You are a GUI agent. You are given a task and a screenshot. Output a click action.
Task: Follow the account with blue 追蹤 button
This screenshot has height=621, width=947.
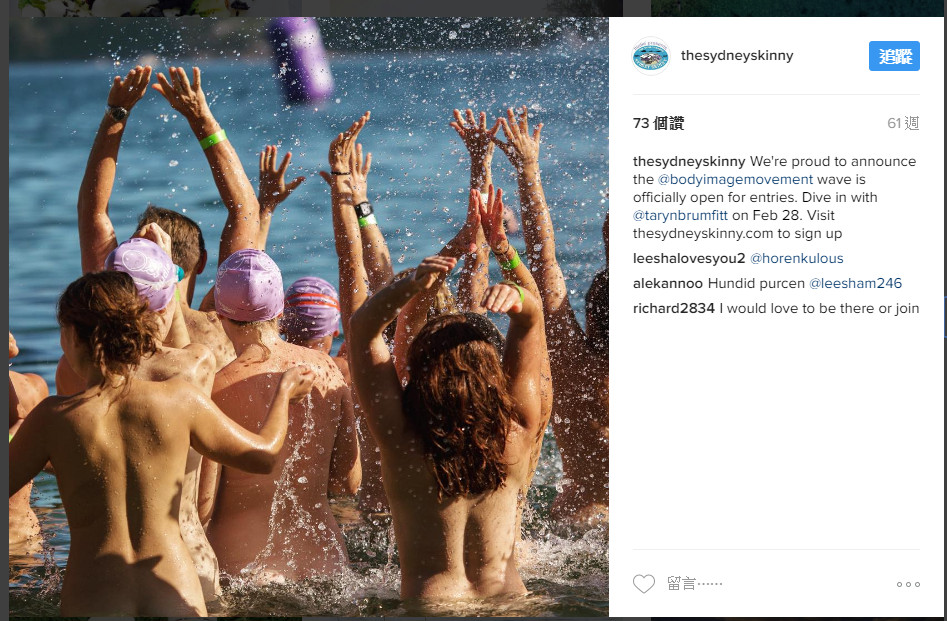(894, 56)
